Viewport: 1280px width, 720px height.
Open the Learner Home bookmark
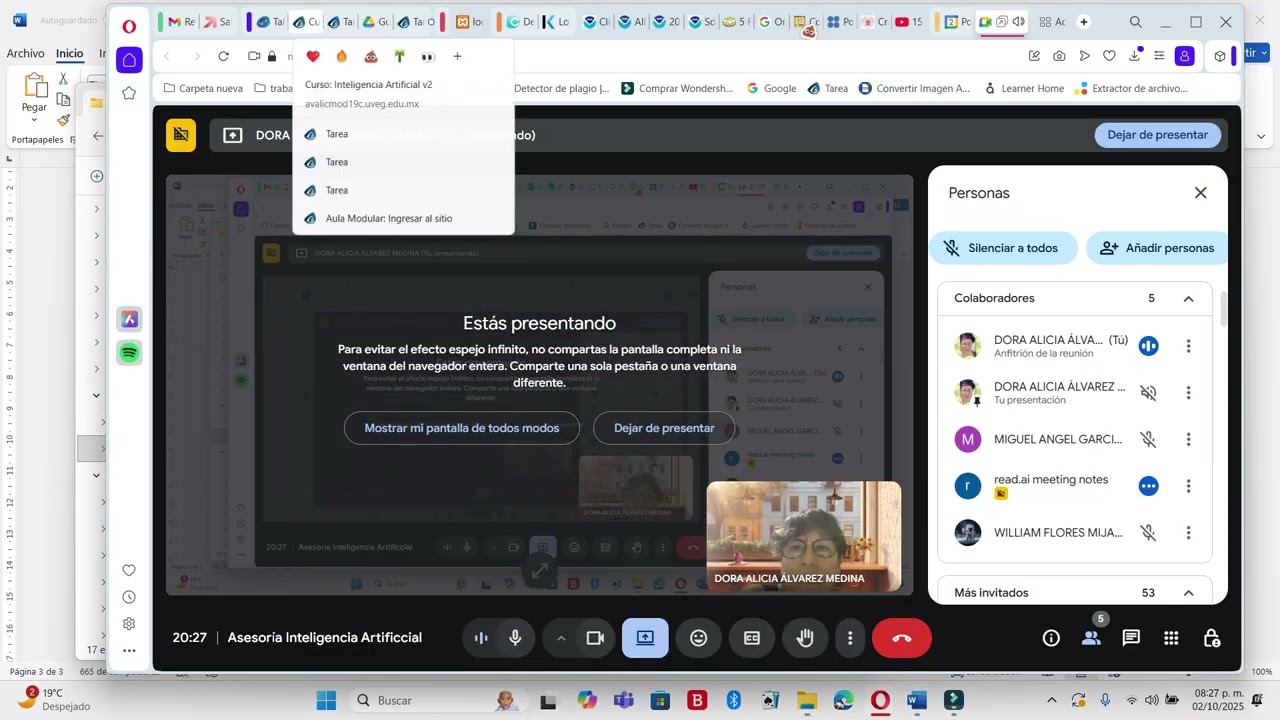[1024, 88]
